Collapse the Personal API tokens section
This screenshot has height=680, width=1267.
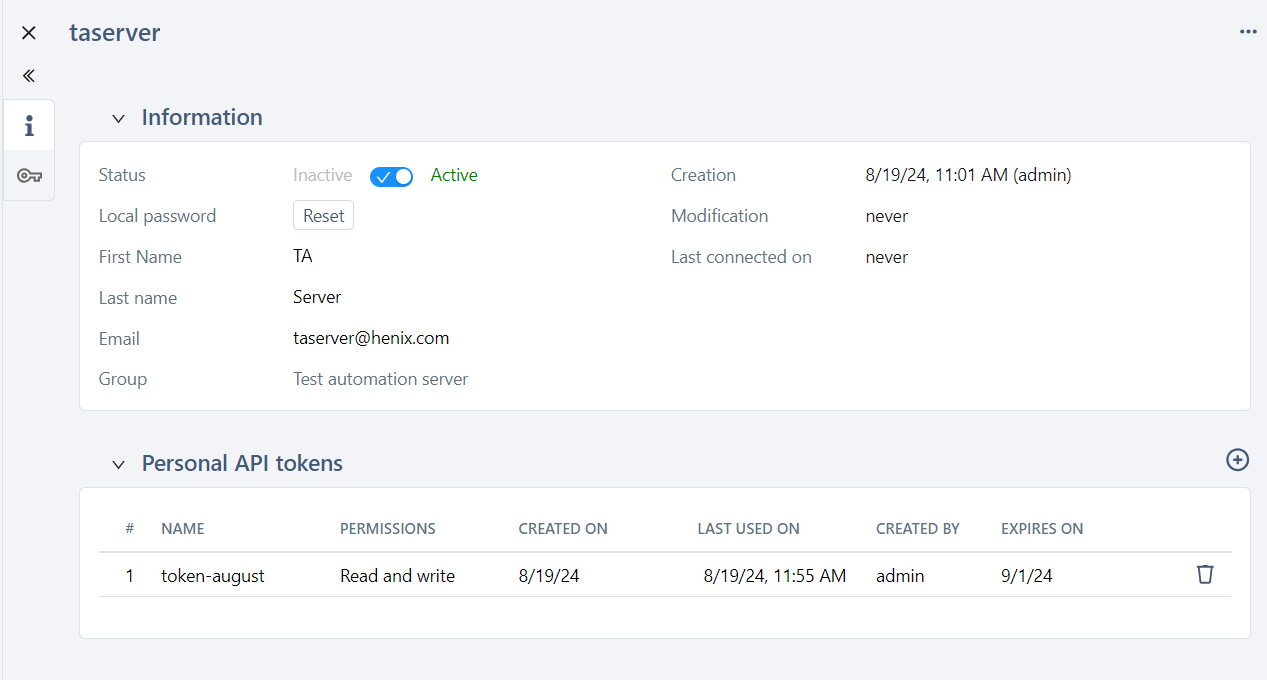click(x=117, y=464)
